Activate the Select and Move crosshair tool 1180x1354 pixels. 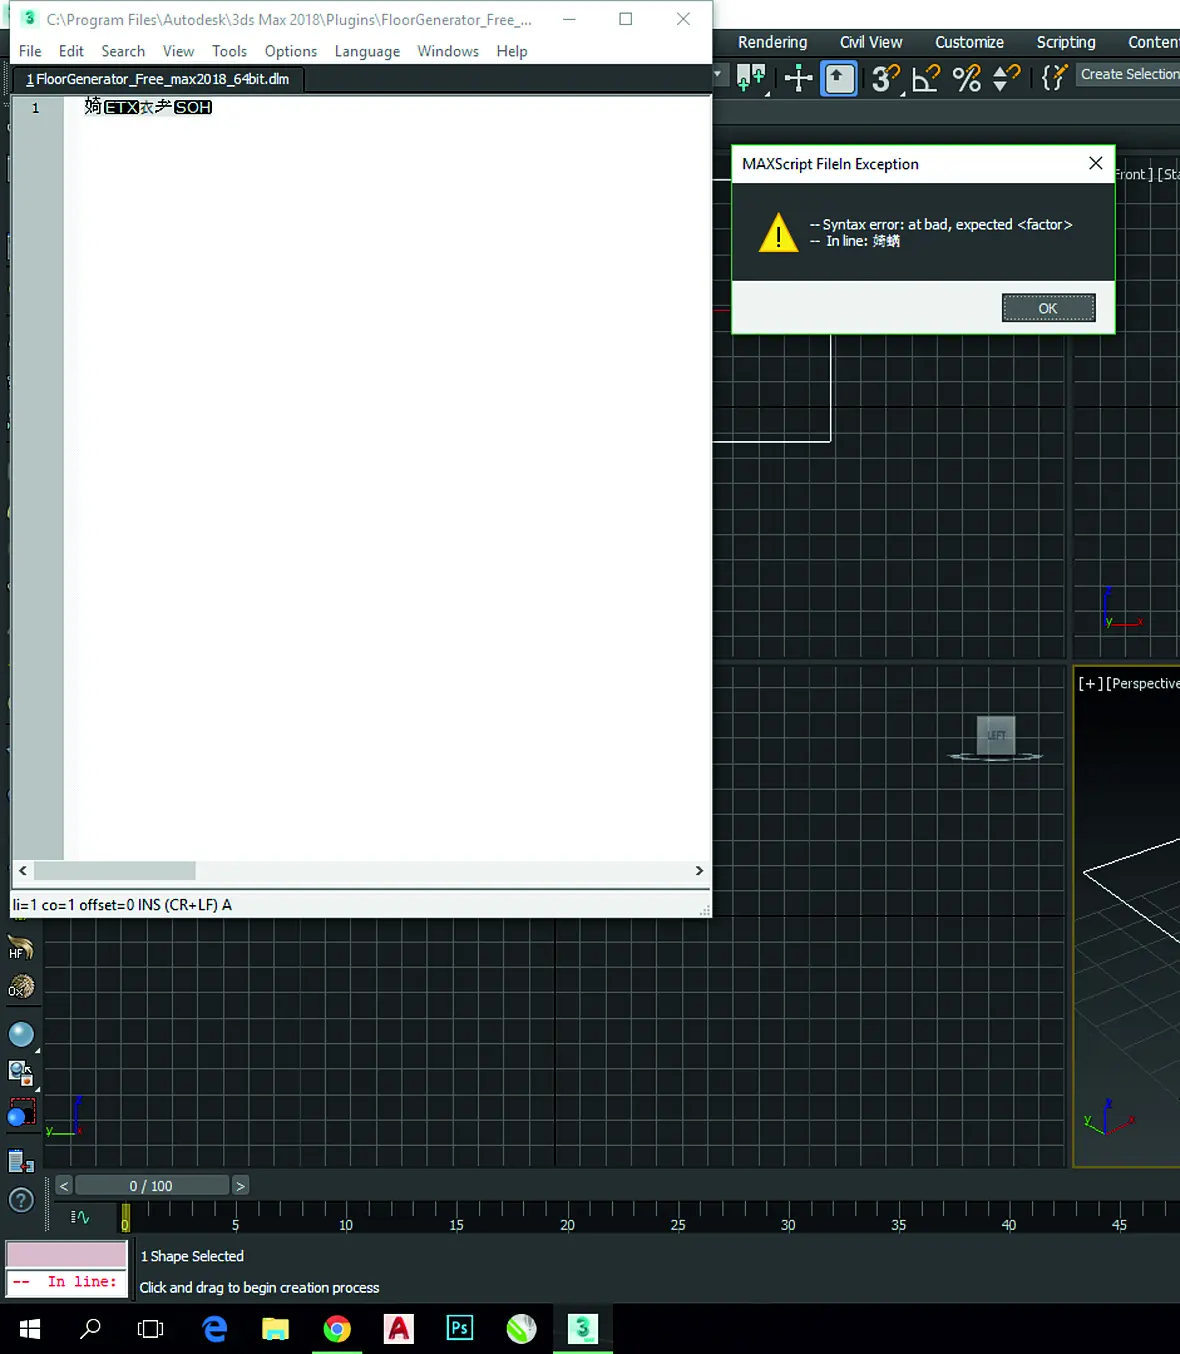click(798, 78)
